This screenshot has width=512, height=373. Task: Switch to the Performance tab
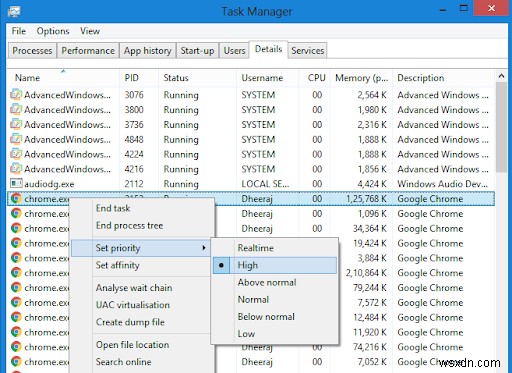[x=88, y=51]
